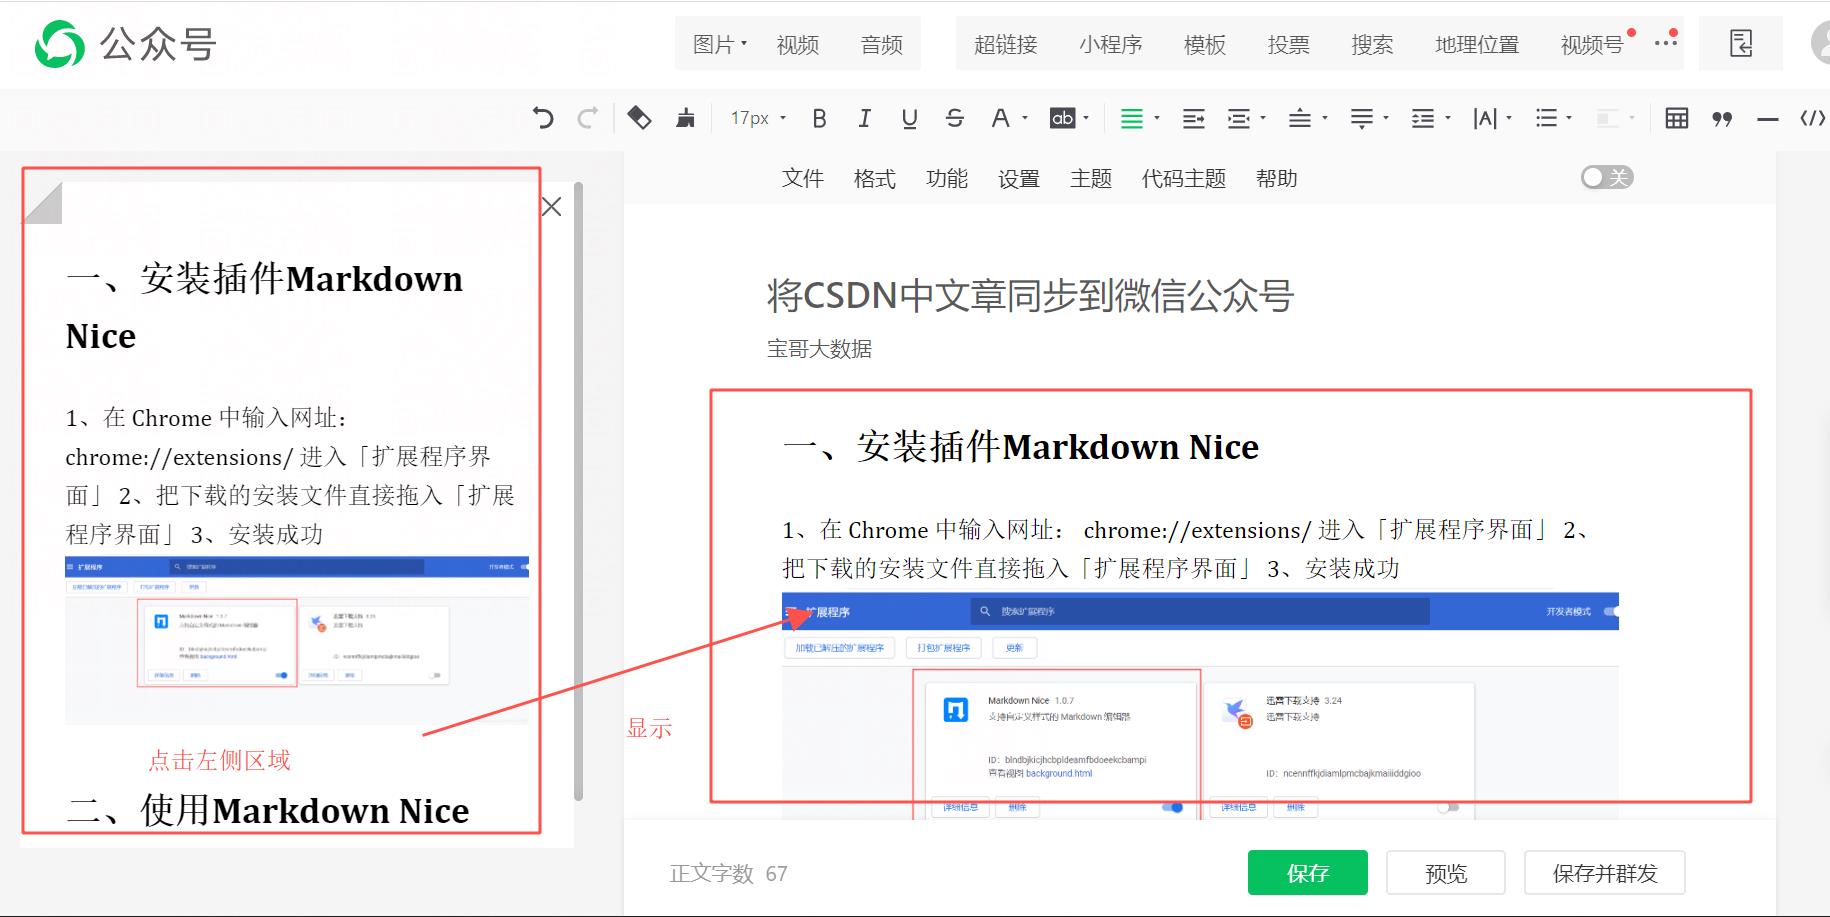1830x917 pixels.
Task: Click the font color A icon
Action: pyautogui.click(x=999, y=118)
